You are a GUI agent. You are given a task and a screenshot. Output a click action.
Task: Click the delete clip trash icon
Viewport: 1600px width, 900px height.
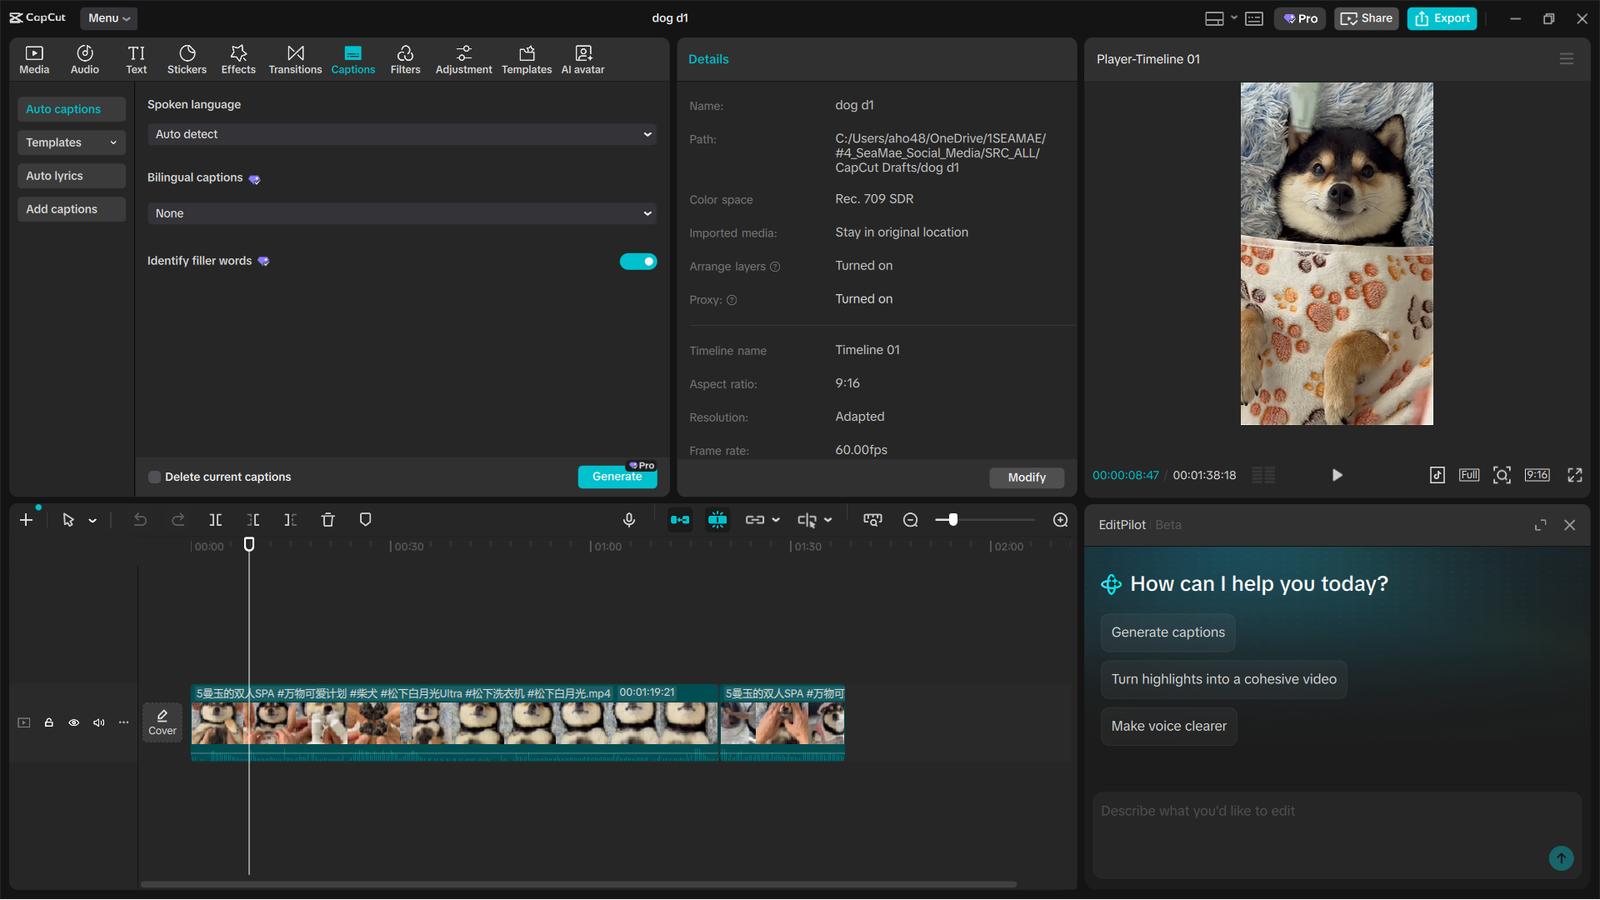[328, 519]
